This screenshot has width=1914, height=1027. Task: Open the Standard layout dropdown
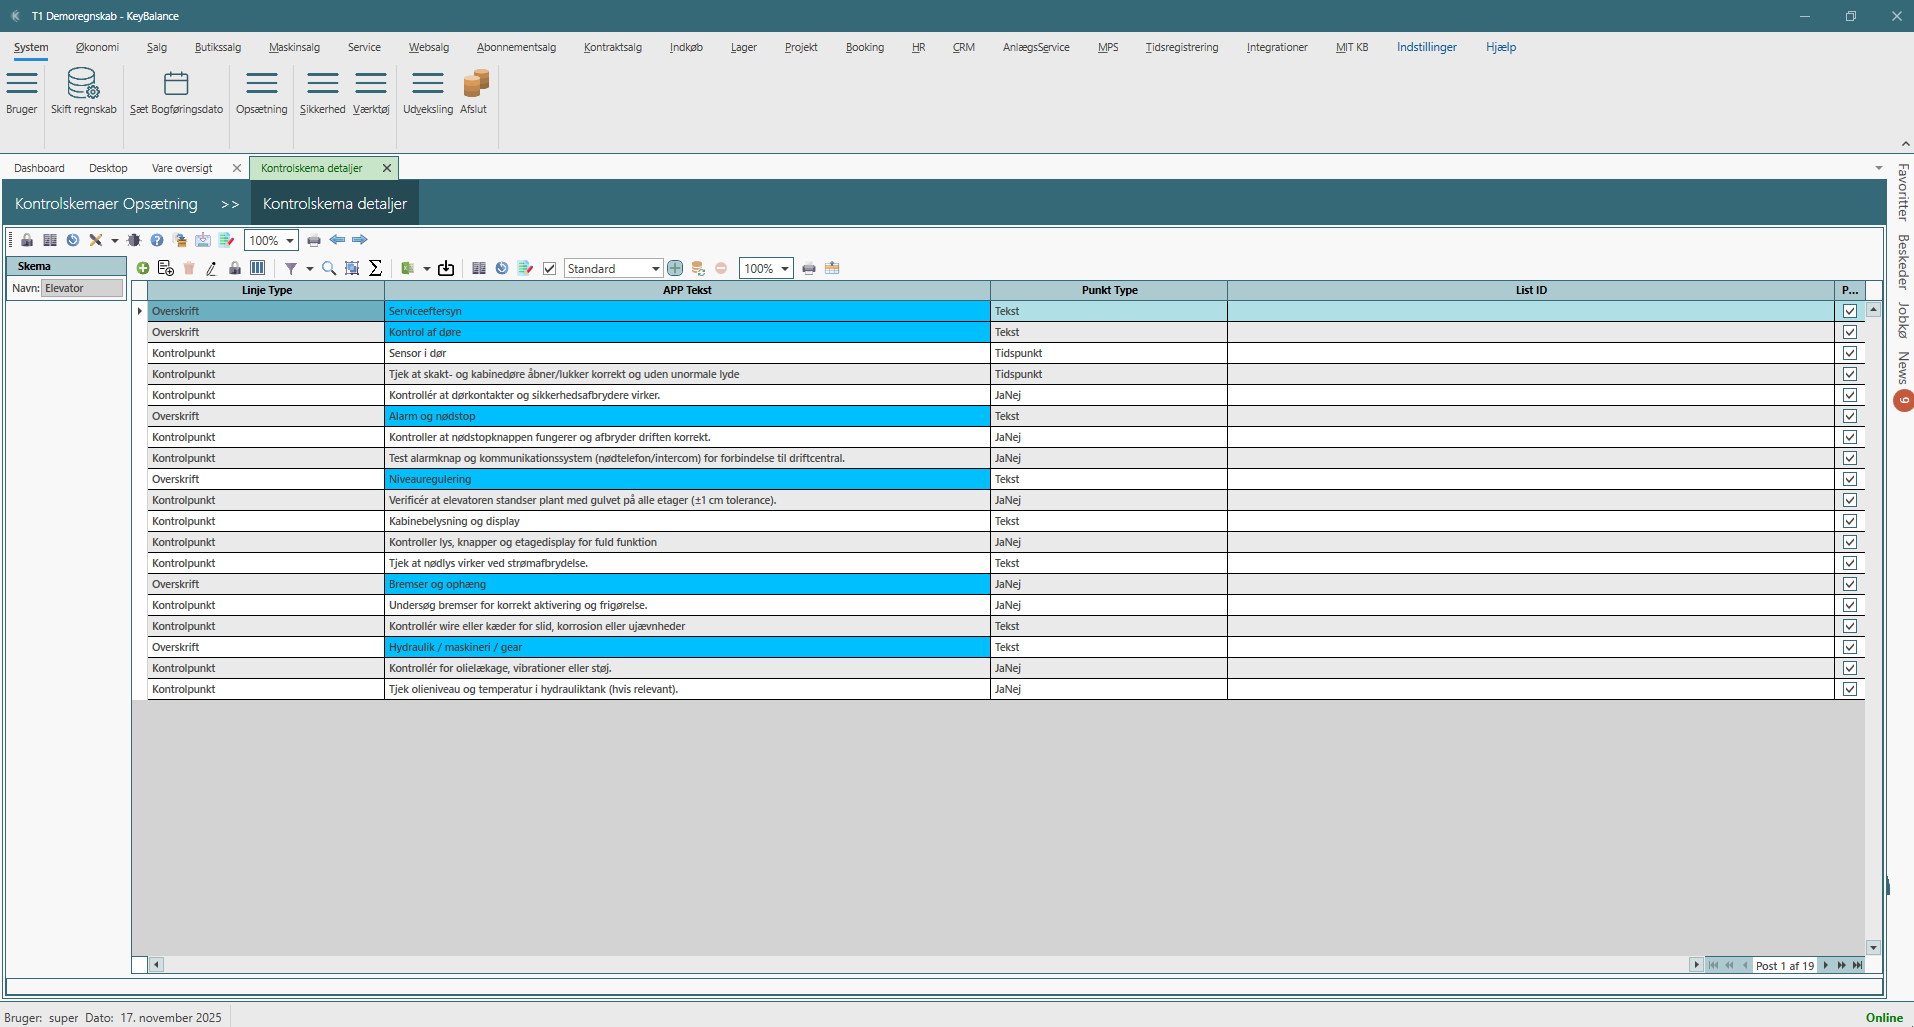point(655,268)
